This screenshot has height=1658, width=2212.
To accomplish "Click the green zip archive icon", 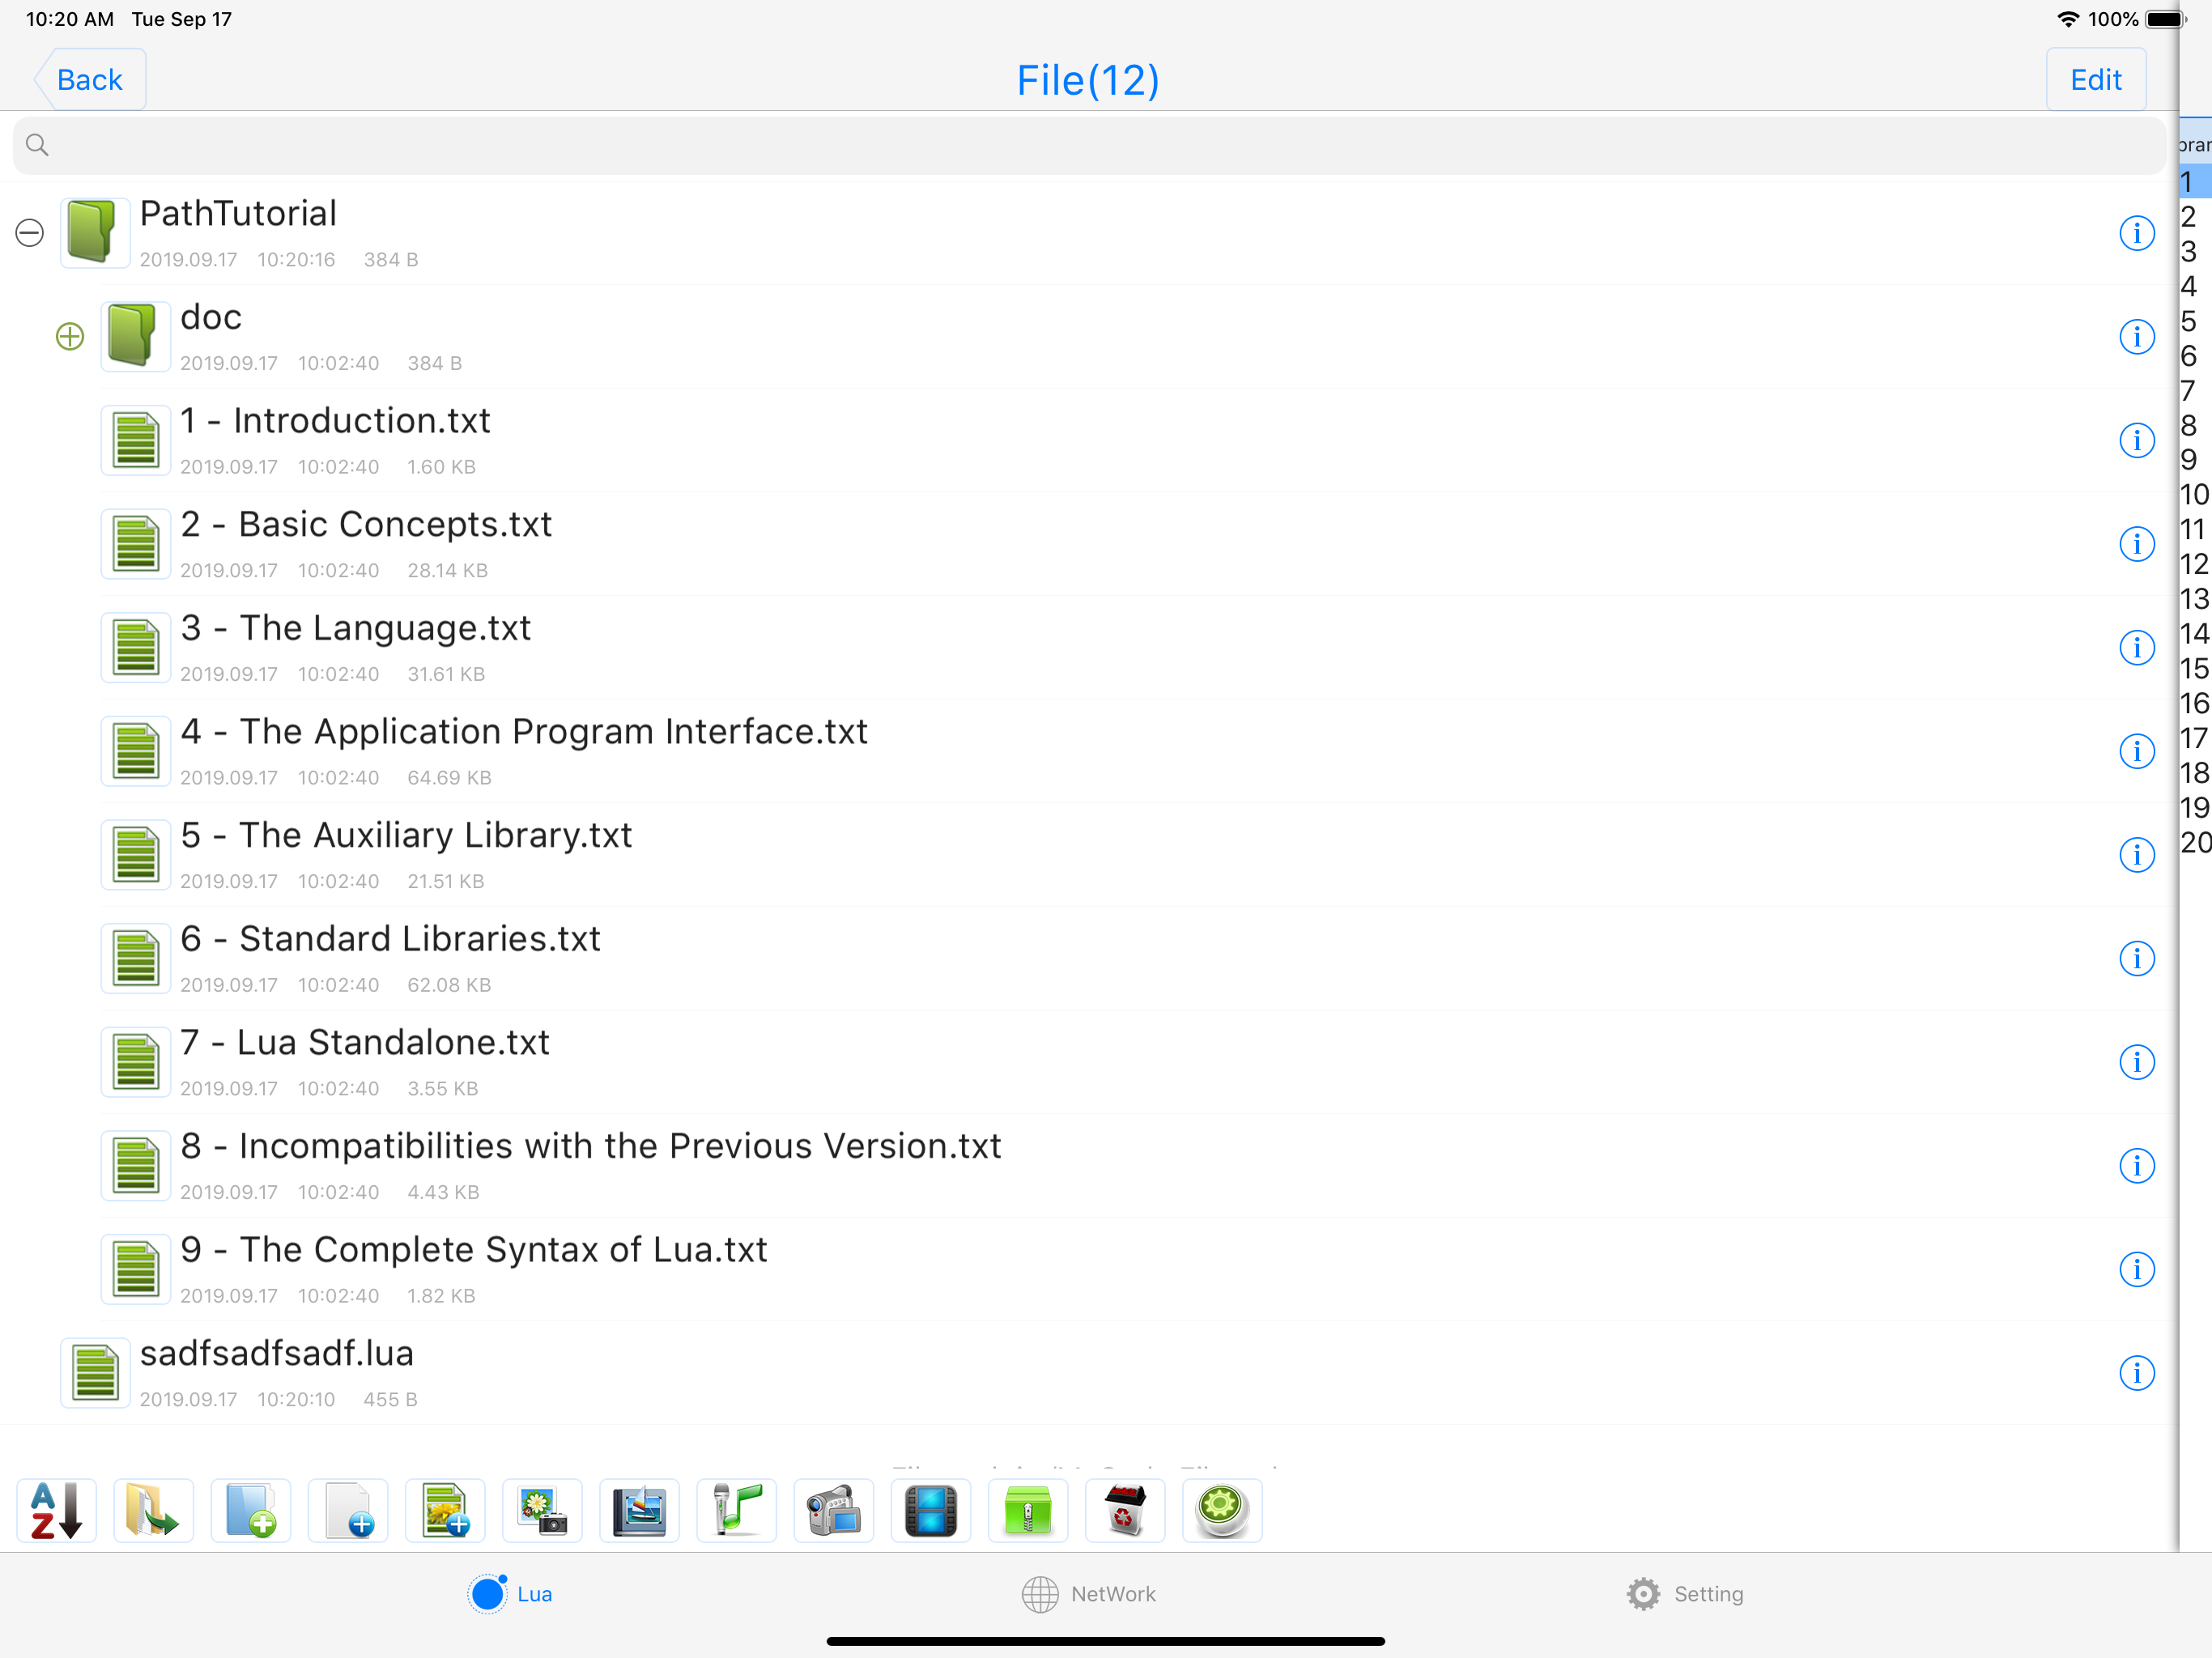I will click(1027, 1510).
